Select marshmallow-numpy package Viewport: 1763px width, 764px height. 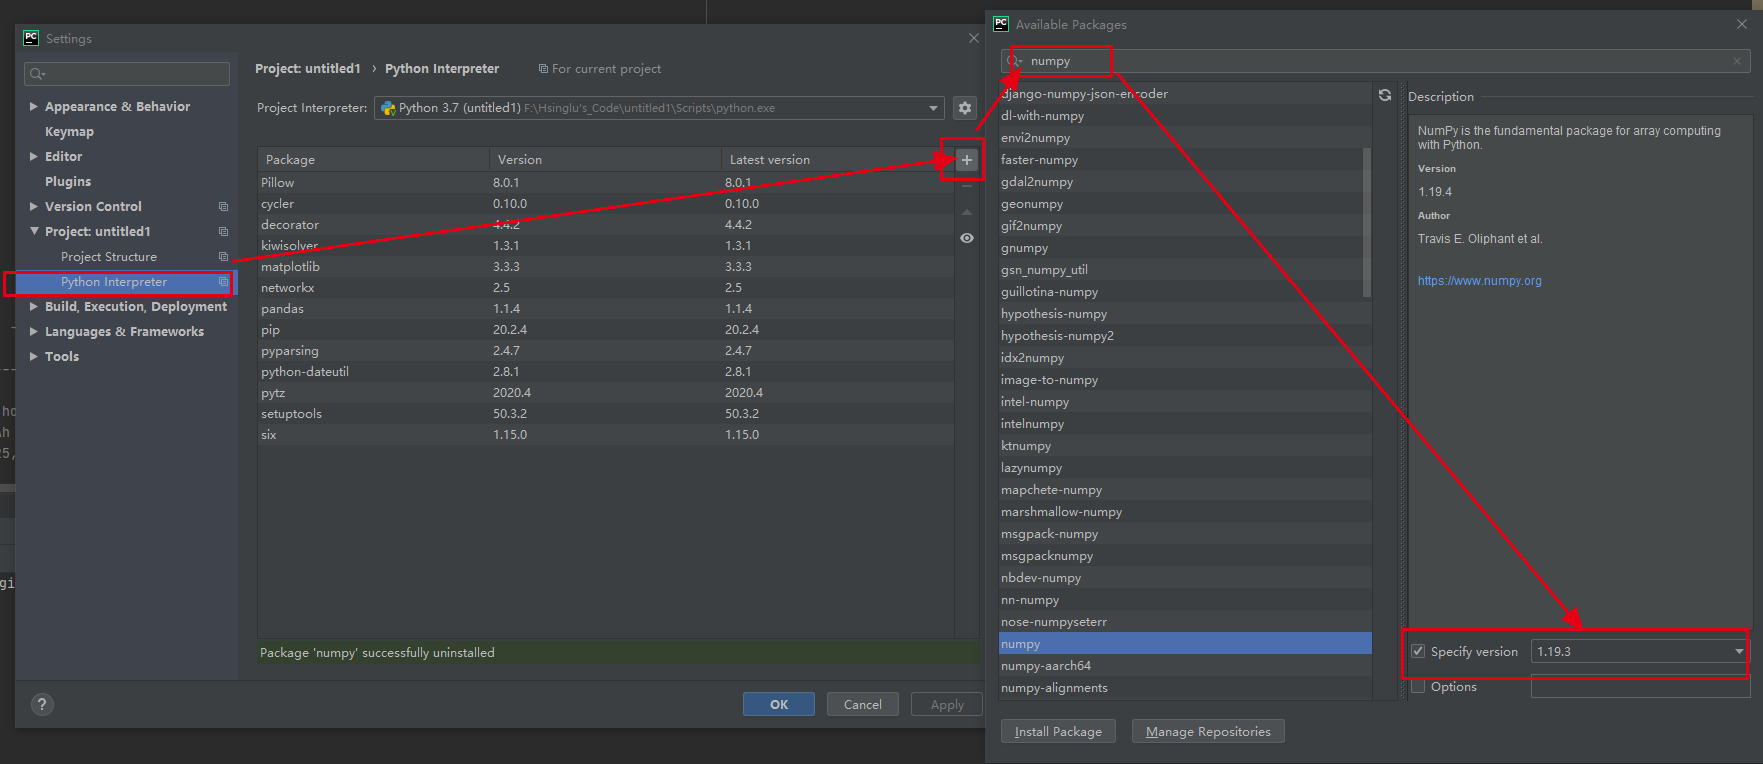tap(1185, 512)
